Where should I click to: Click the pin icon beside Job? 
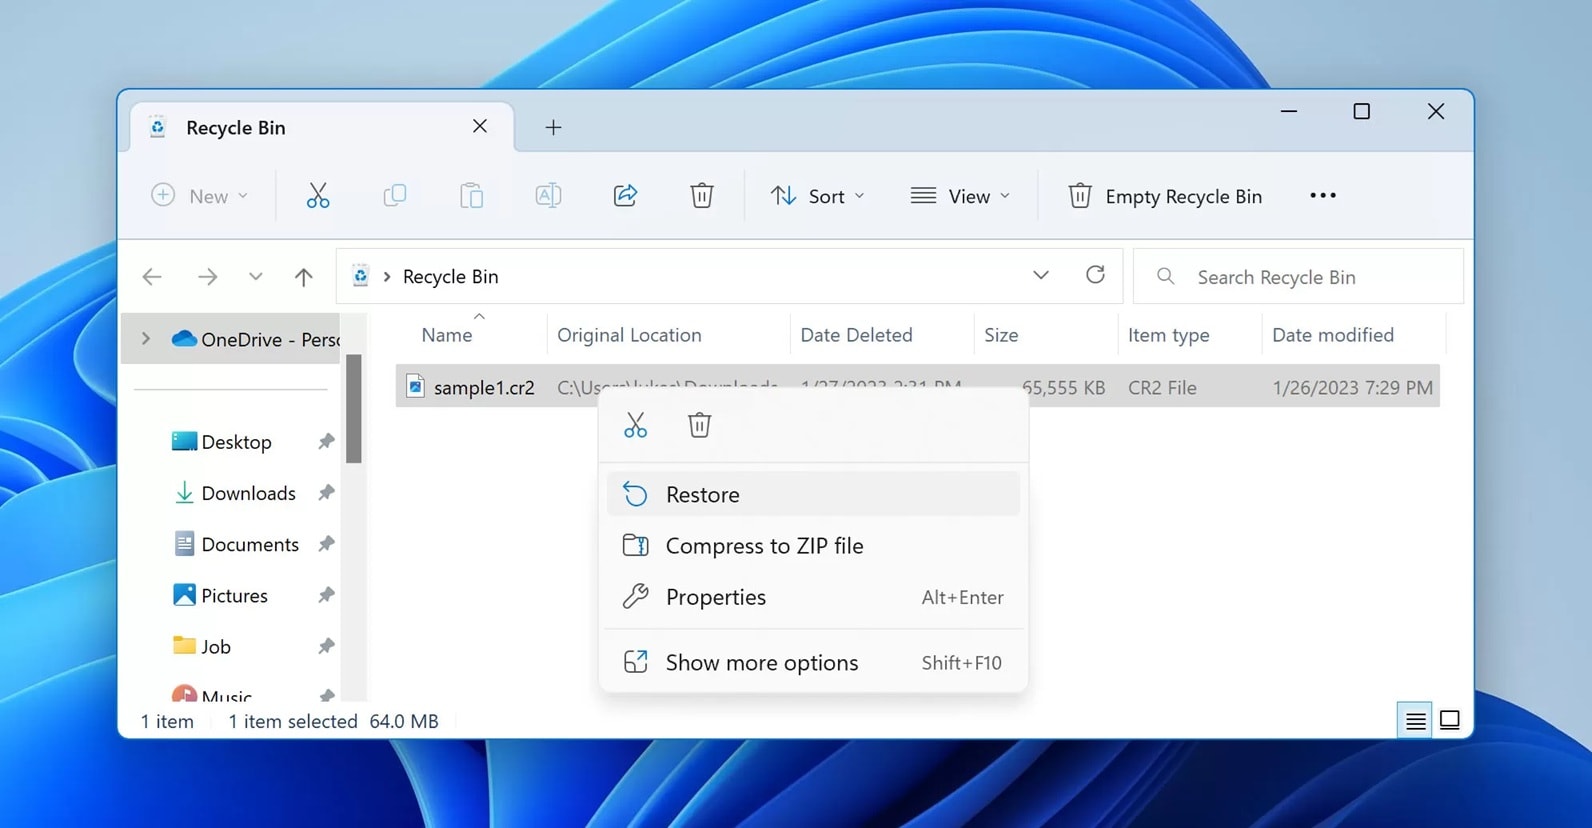326,646
